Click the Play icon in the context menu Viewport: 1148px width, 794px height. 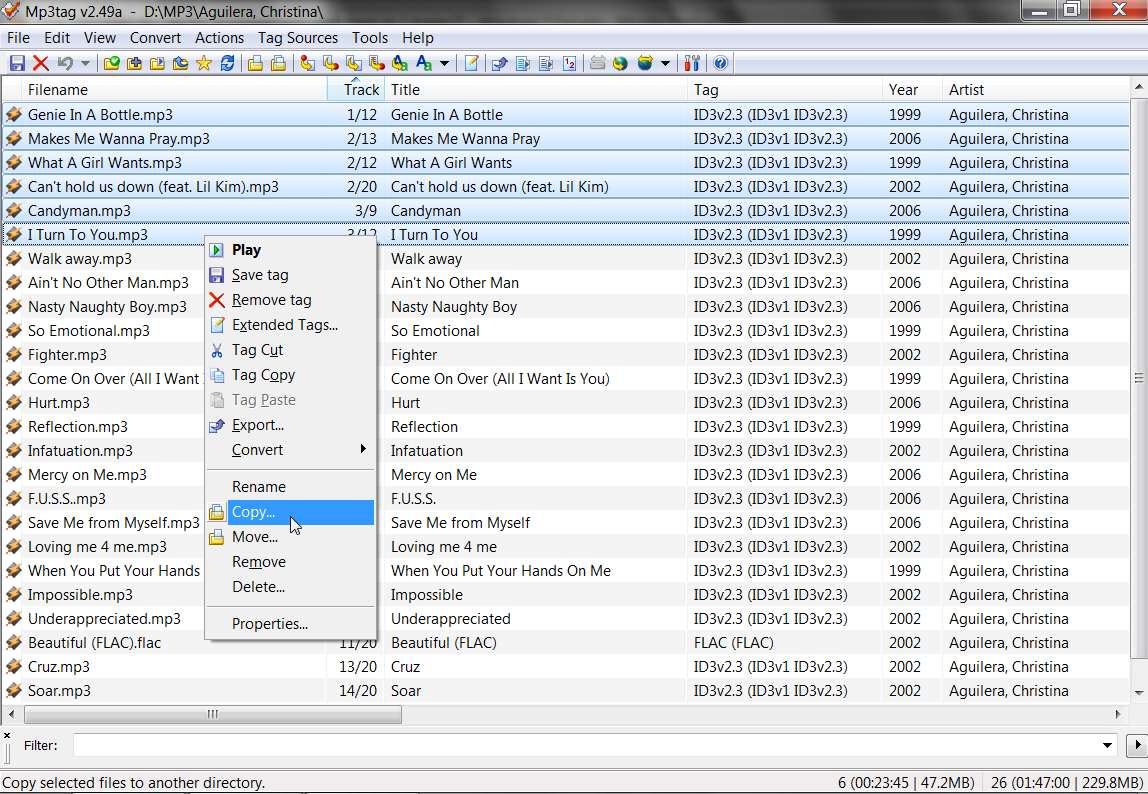217,251
